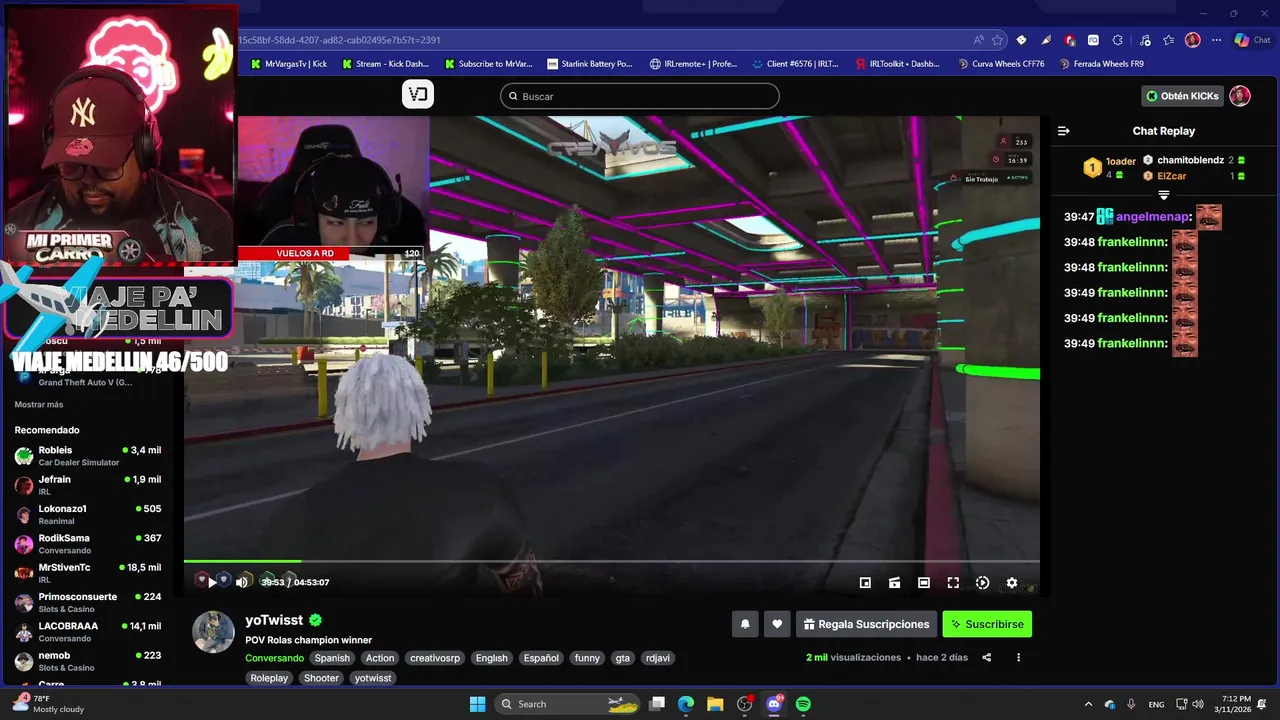Screen dimensions: 1280x720
Task: Click the green Suscribirse button
Action: [987, 624]
